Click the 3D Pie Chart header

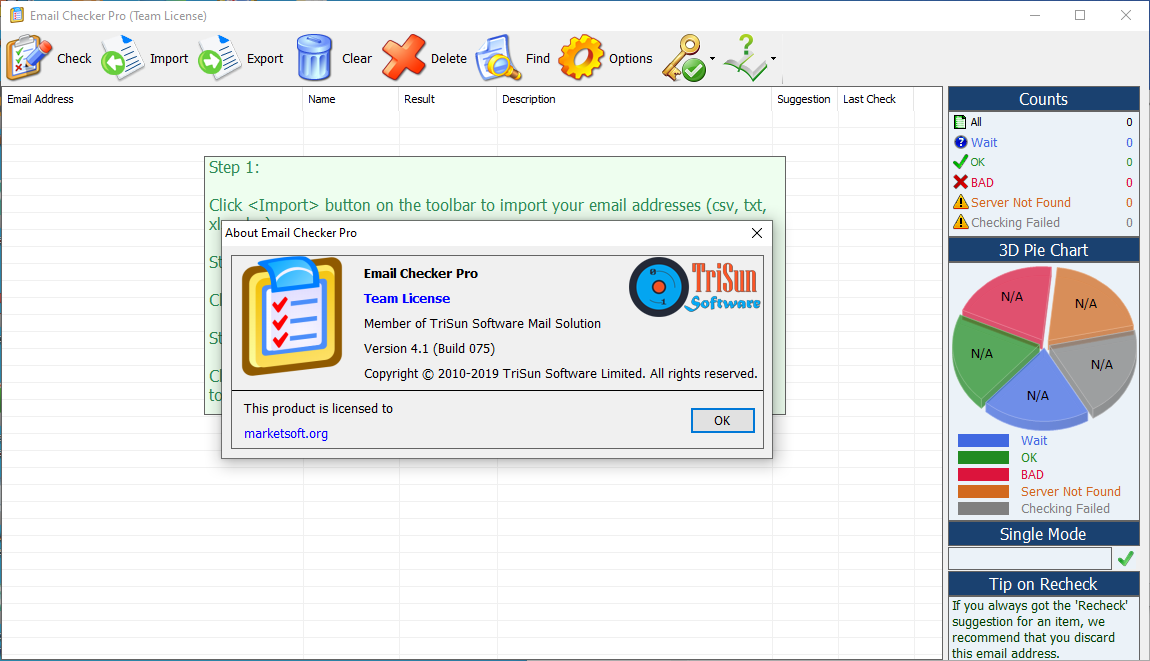click(x=1044, y=250)
